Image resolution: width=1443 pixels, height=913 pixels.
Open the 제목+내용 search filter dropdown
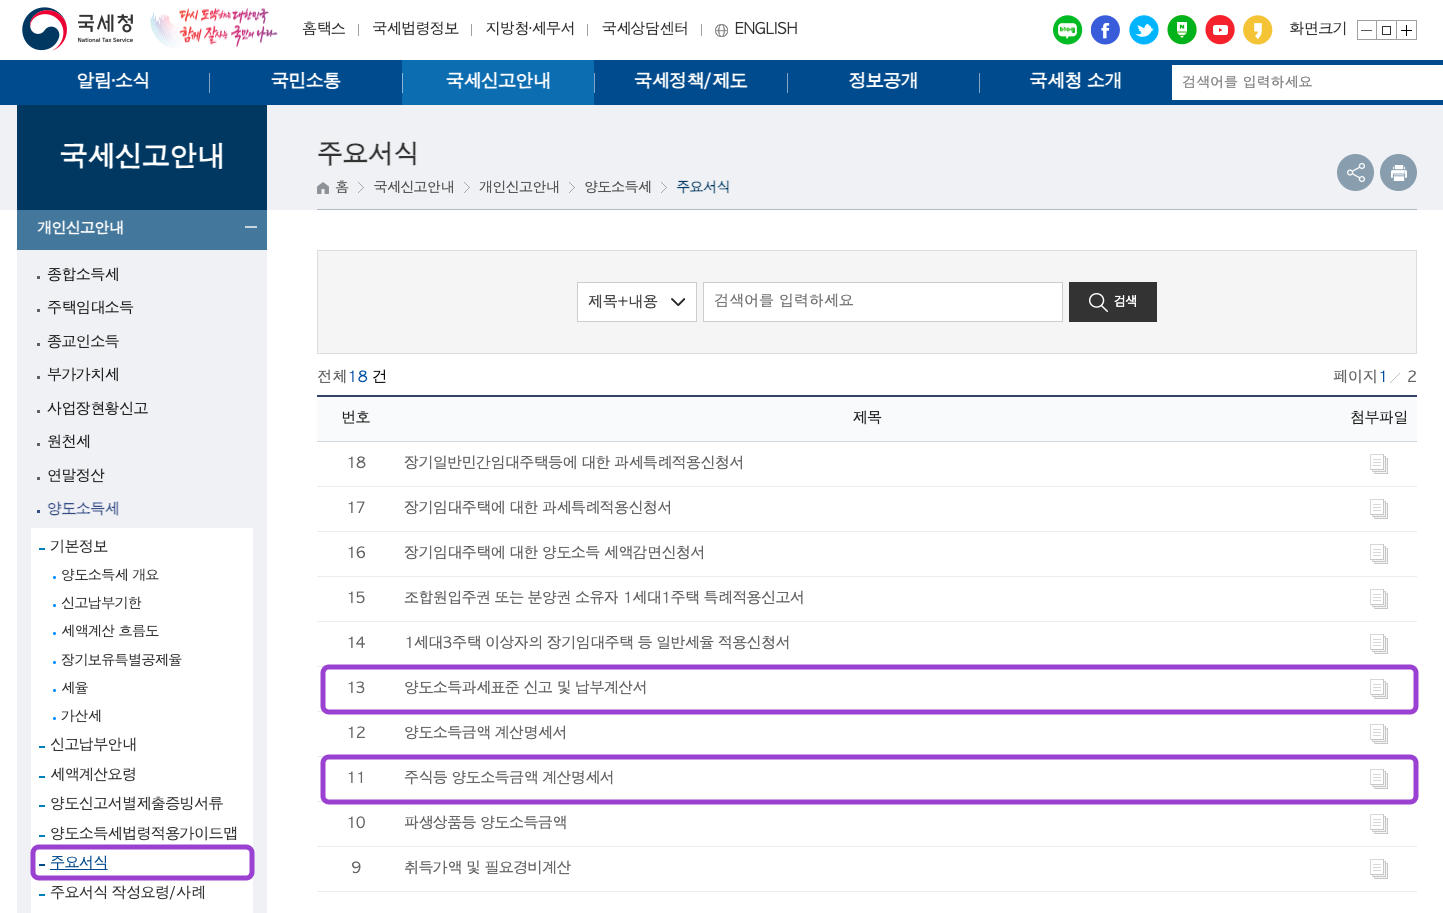pos(637,301)
